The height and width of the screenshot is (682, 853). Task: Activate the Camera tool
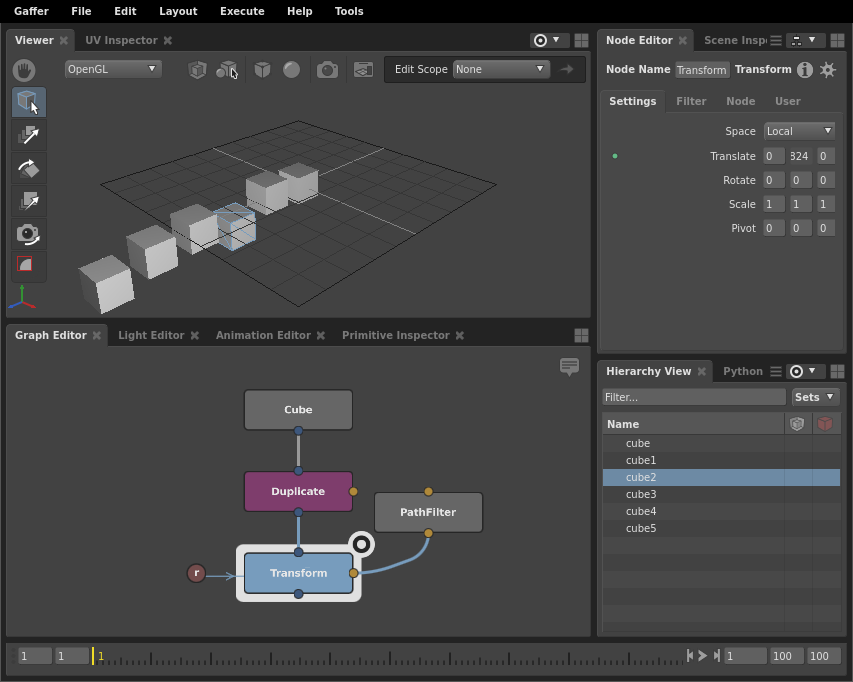point(29,234)
